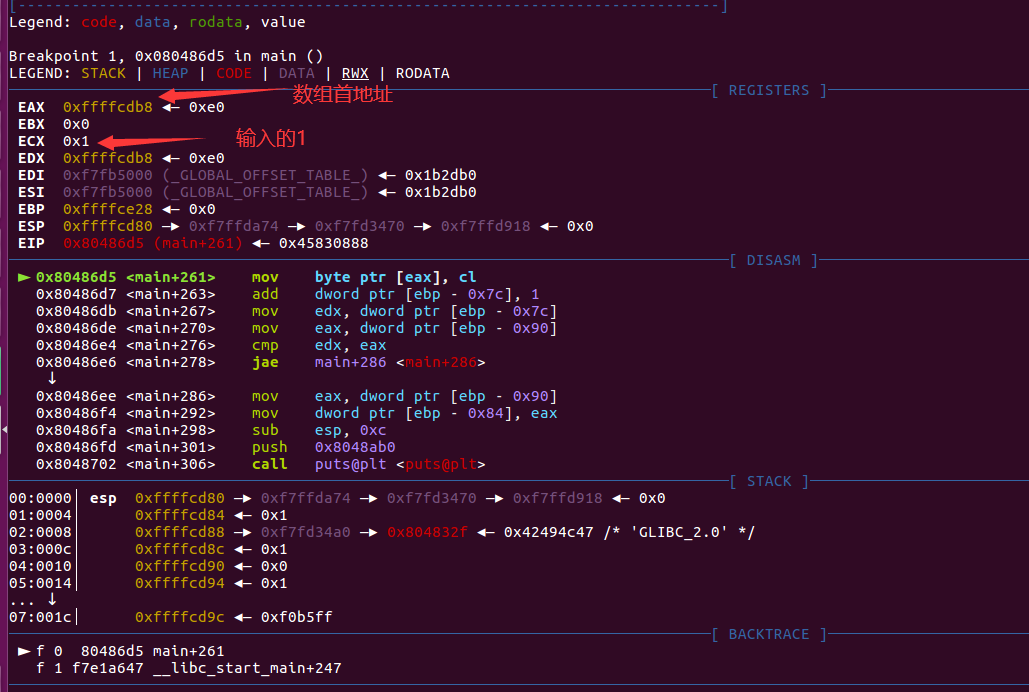Screen dimensions: 1029x692
Task: Click the jae main+286 jump instruction
Action: point(368,363)
